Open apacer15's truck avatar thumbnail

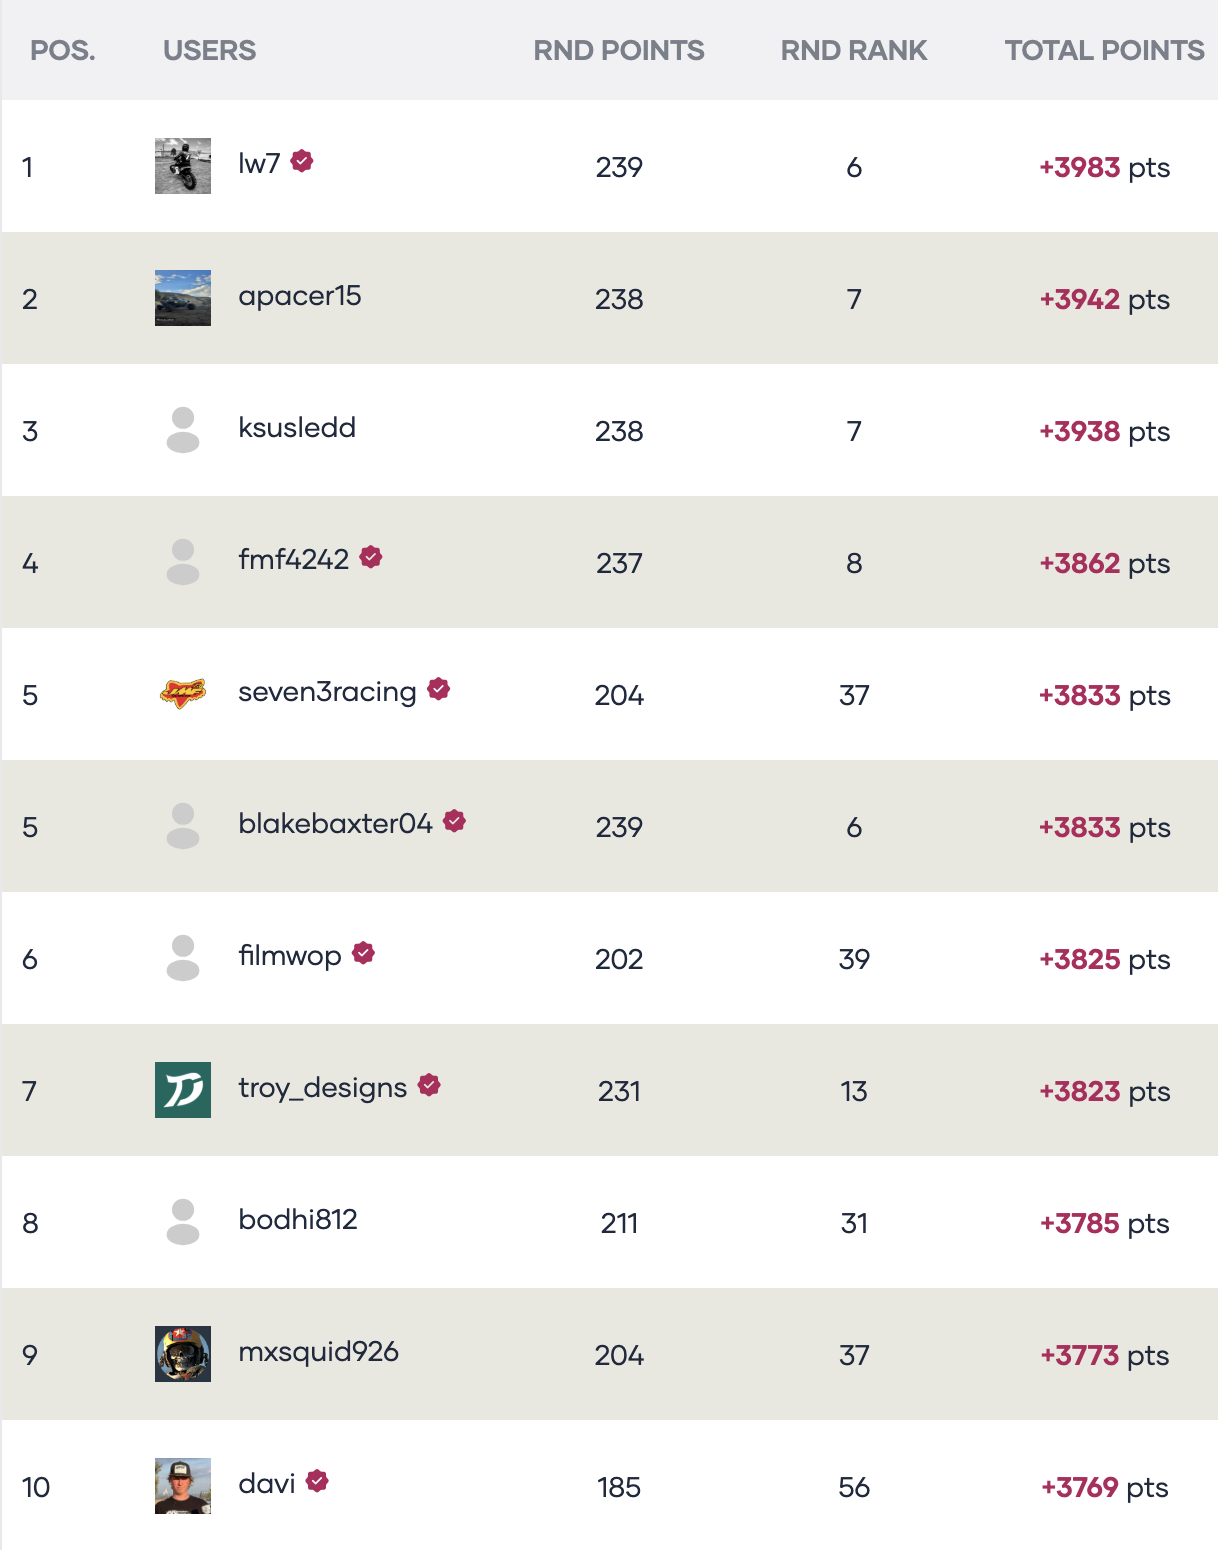183,298
